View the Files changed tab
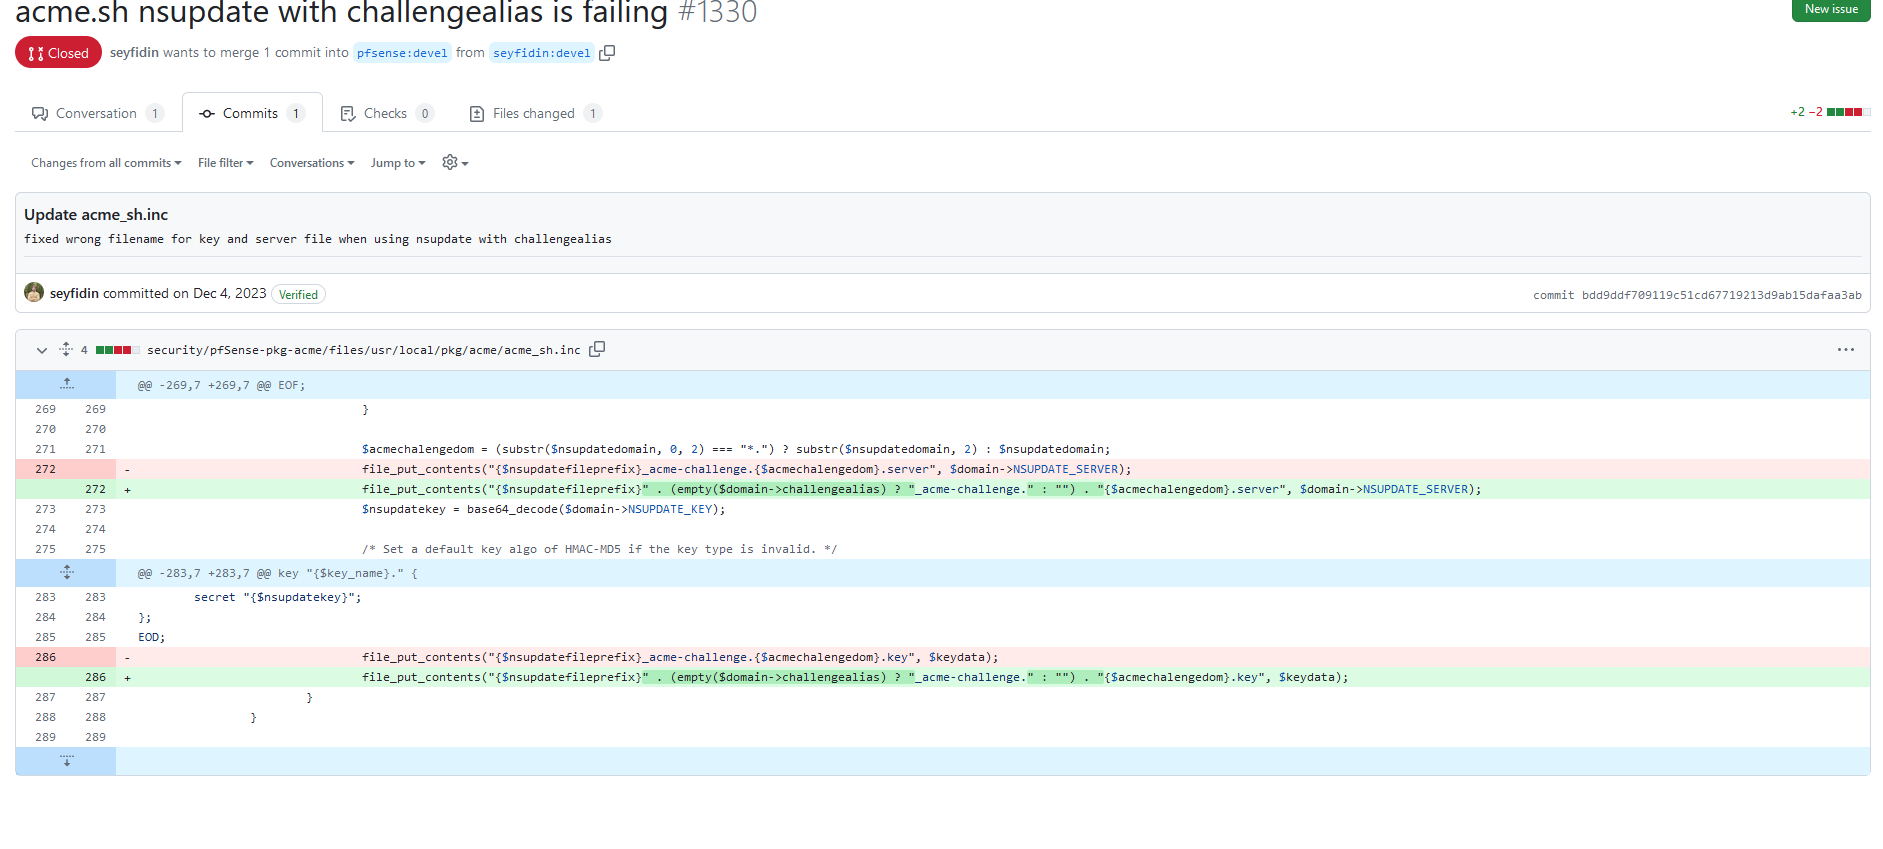This screenshot has width=1883, height=849. tap(535, 113)
